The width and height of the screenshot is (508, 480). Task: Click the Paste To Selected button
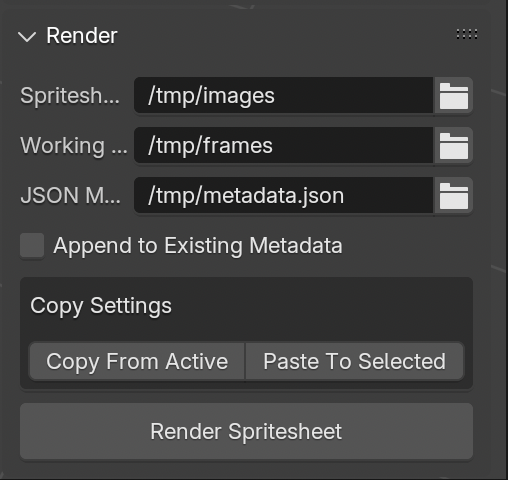click(354, 361)
